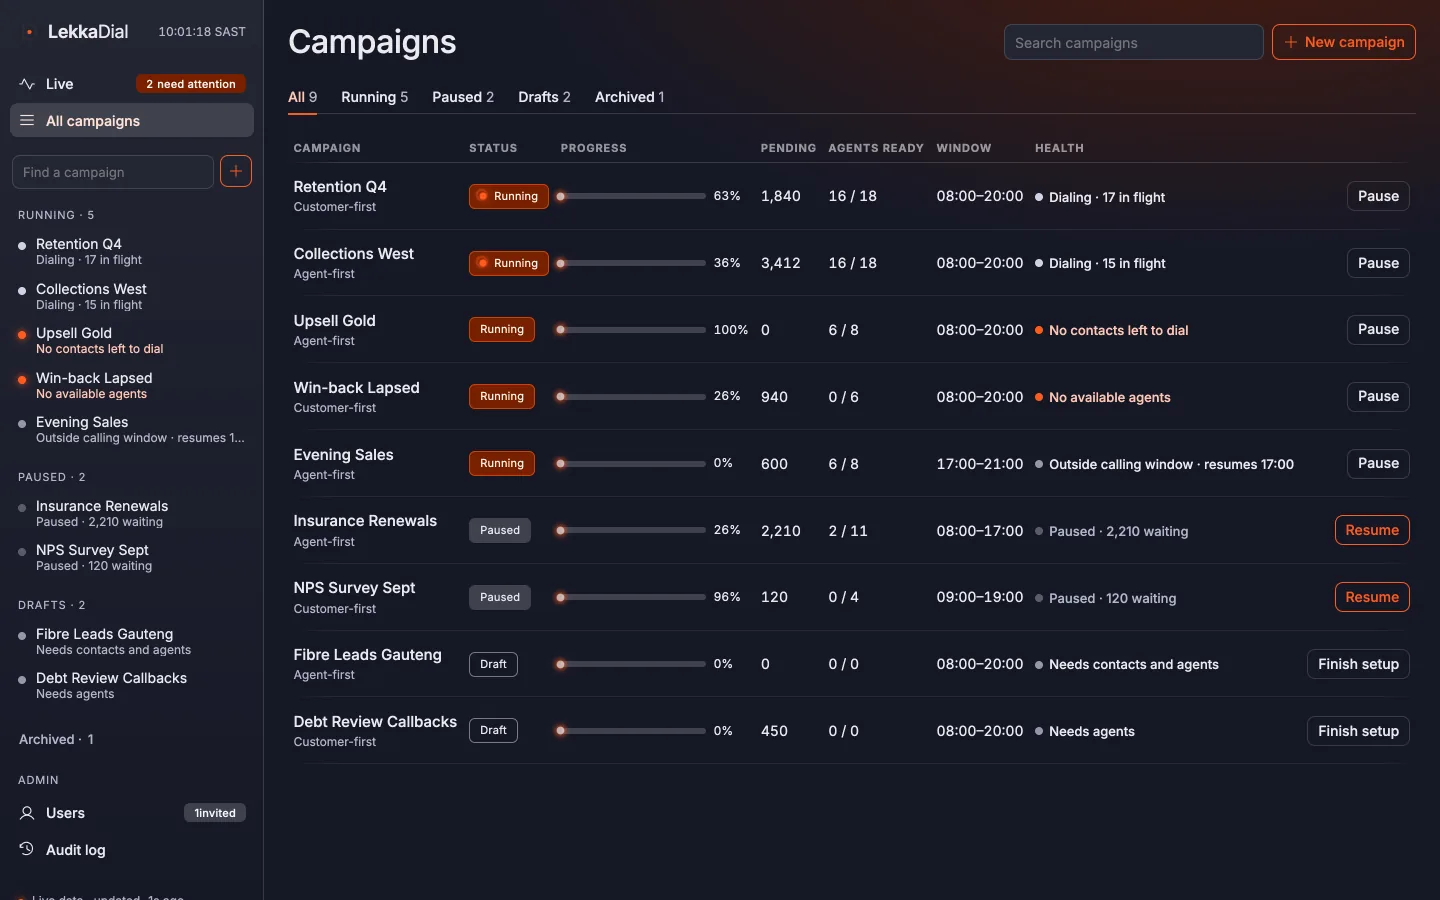
Task: Create a new campaign
Action: pyautogui.click(x=1344, y=42)
